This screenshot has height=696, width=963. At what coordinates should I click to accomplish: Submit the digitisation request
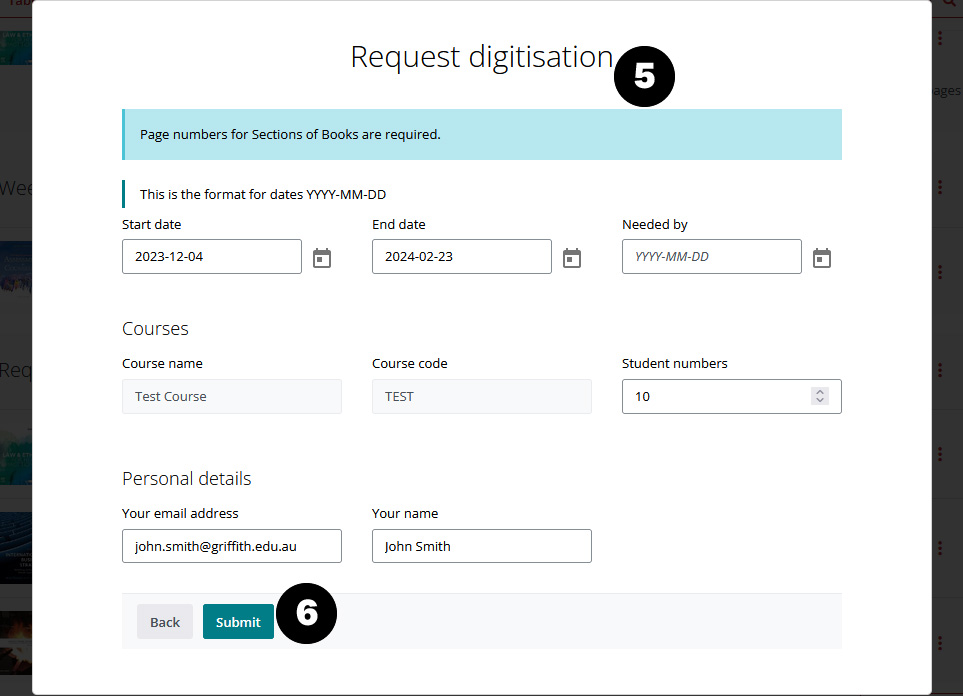tap(238, 622)
